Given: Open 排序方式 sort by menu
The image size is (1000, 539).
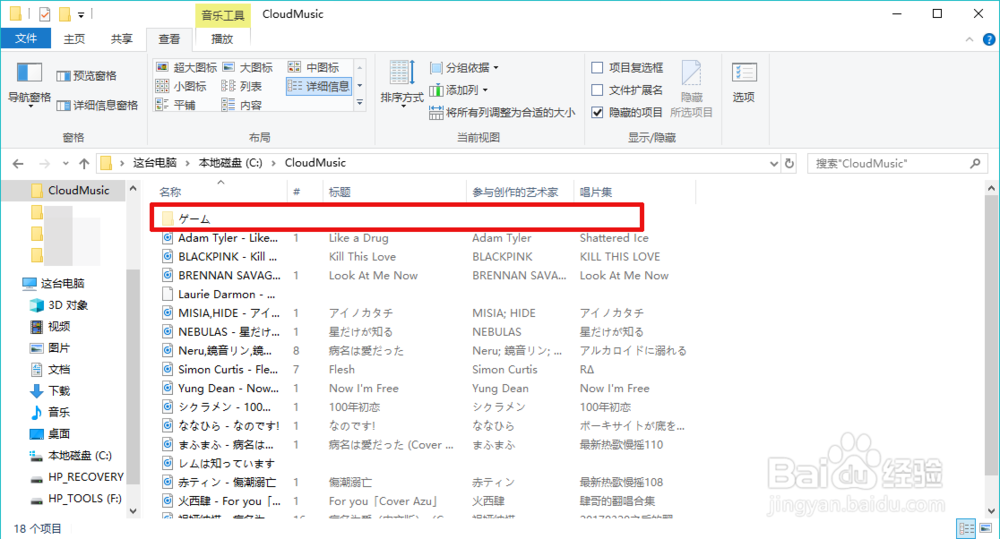Looking at the screenshot, I should [402, 83].
